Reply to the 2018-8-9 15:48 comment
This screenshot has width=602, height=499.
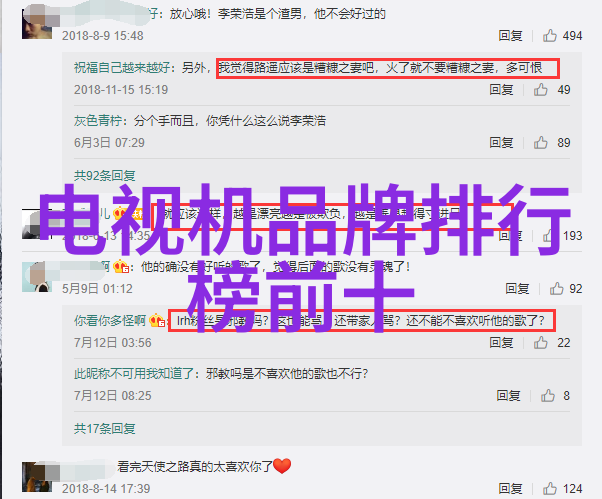coord(510,36)
